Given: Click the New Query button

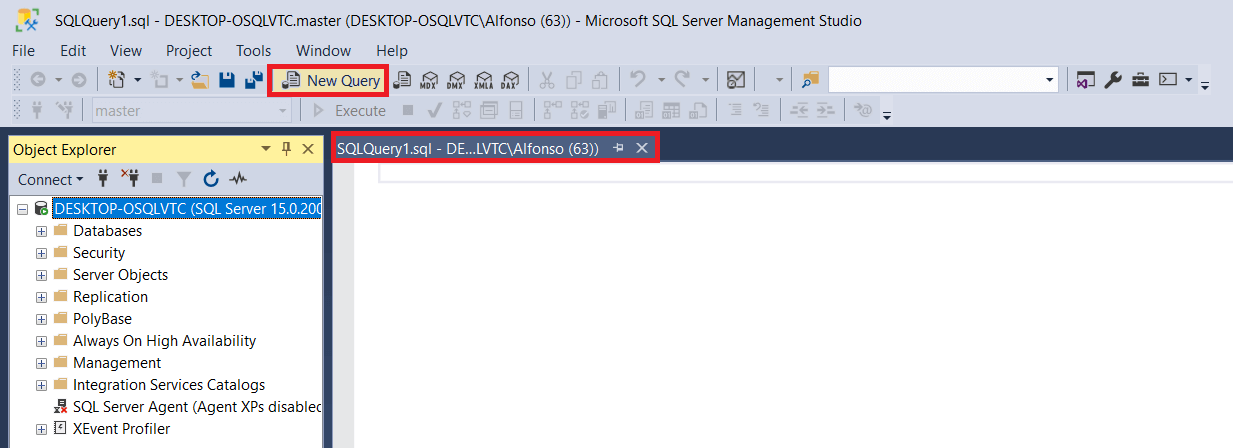Looking at the screenshot, I should (329, 80).
